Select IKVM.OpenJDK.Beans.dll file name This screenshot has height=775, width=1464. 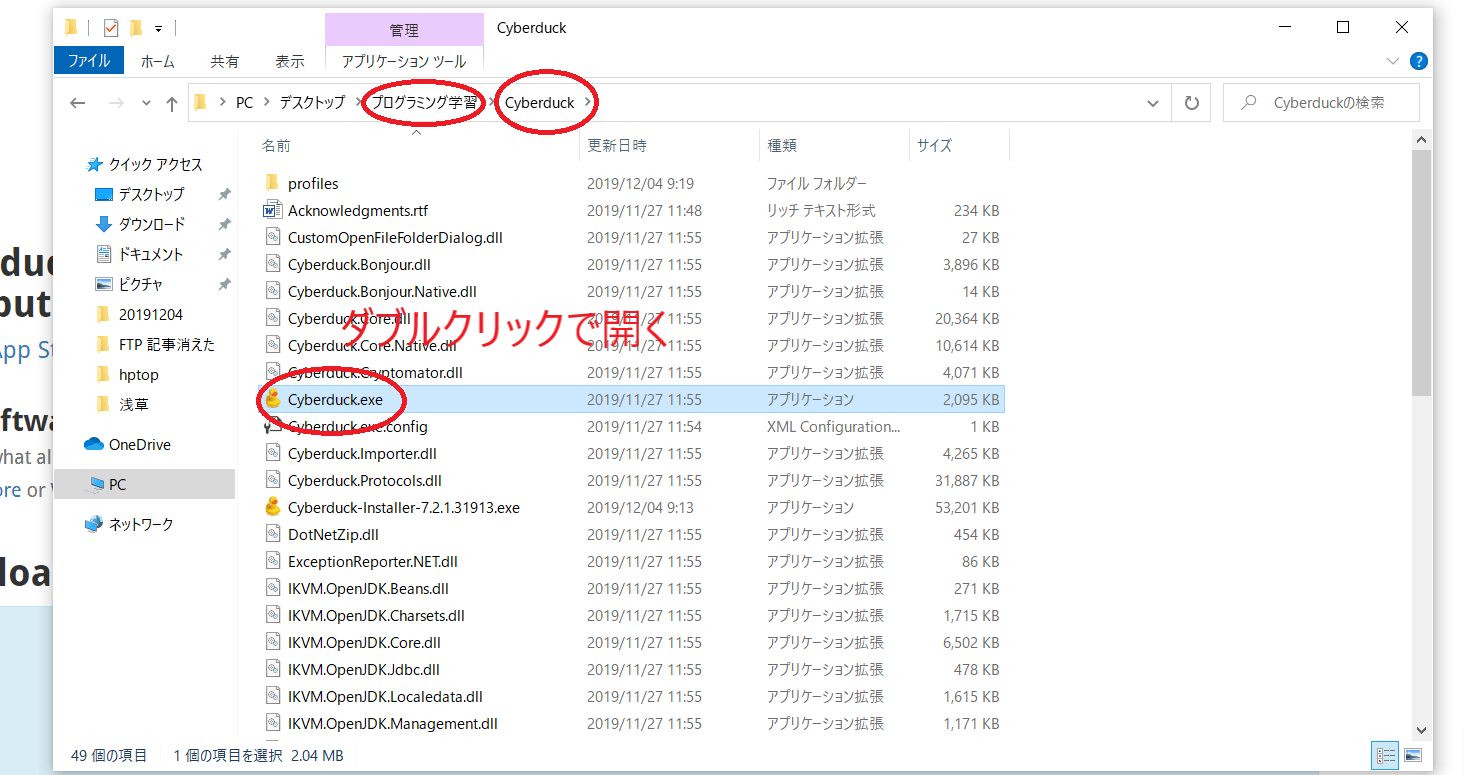(368, 588)
